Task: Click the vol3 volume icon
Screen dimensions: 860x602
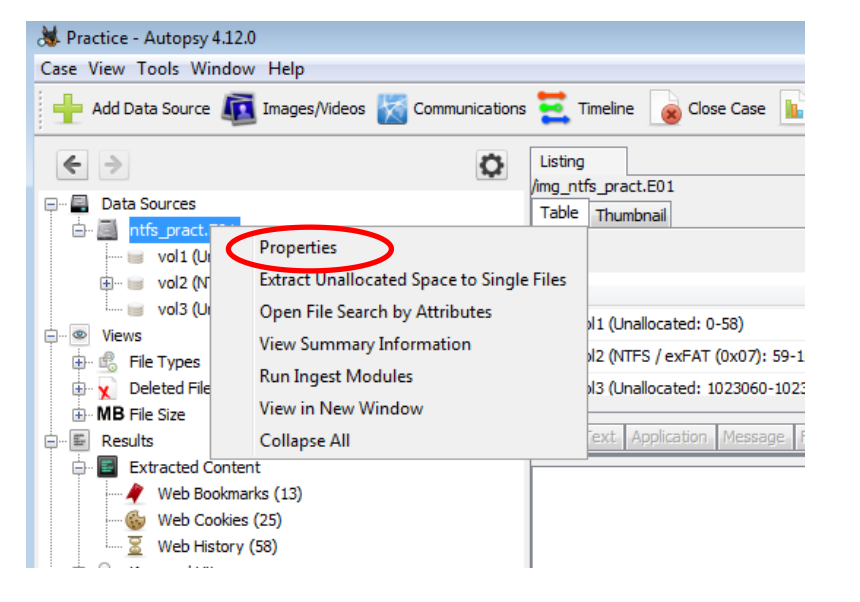Action: (x=135, y=309)
